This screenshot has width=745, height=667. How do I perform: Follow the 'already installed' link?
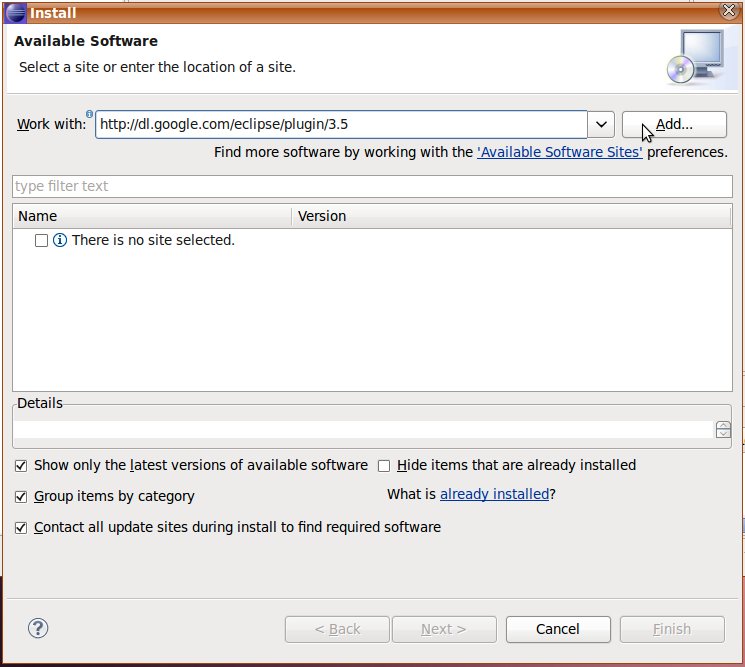(494, 494)
